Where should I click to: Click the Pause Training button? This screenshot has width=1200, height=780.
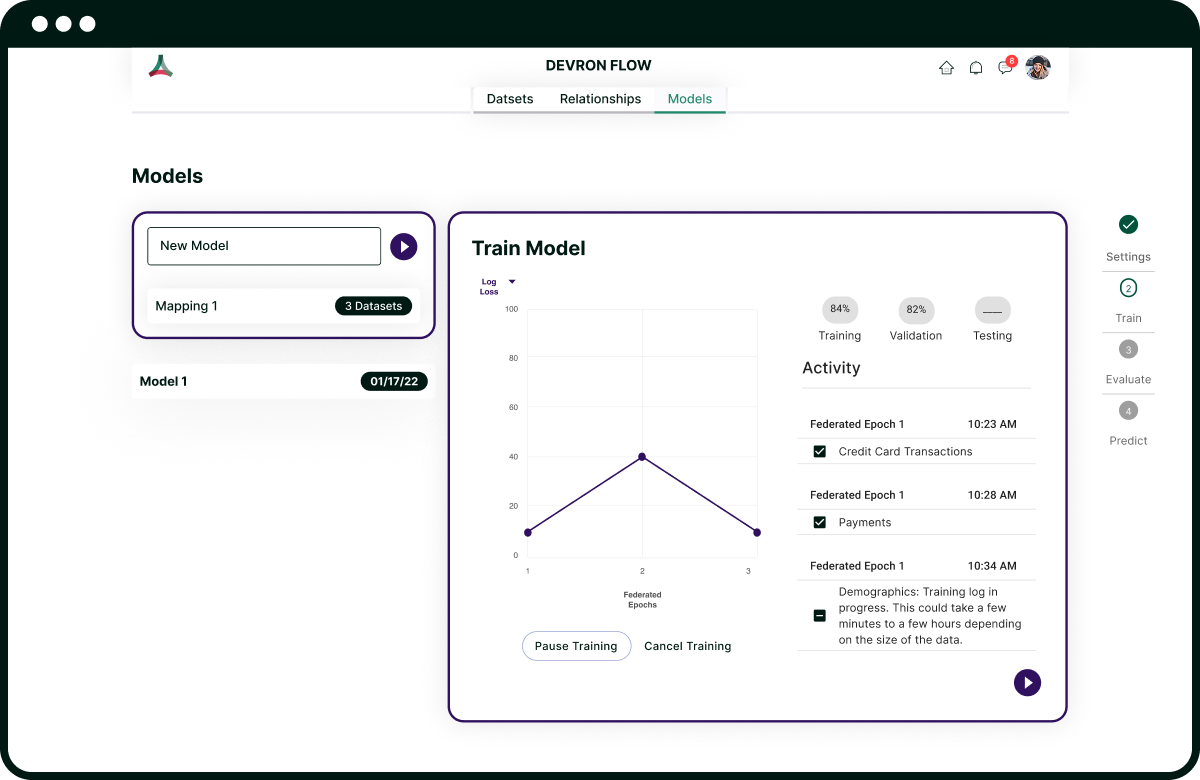click(576, 646)
